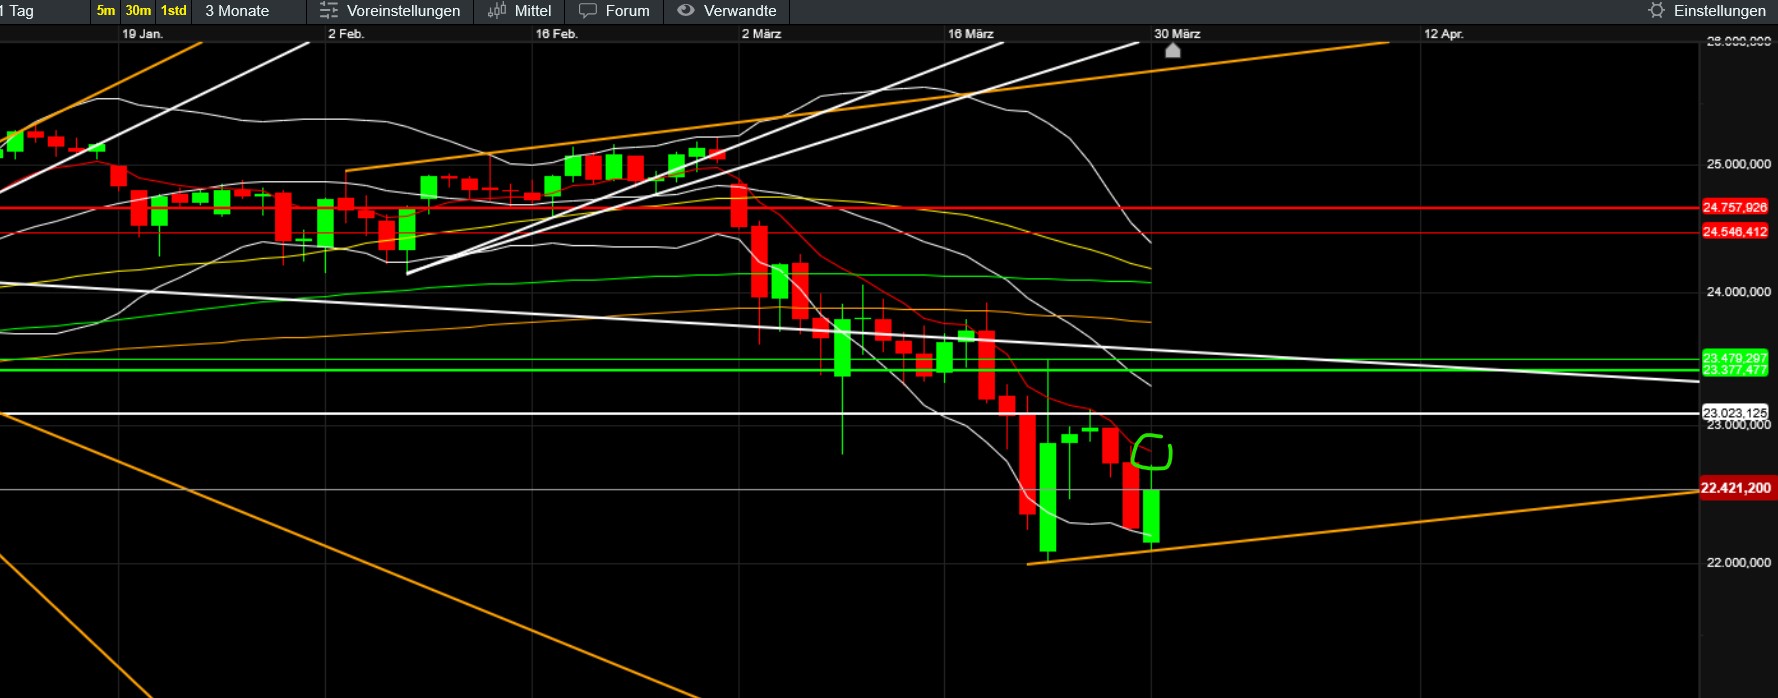Open the 1 Tag interval dropdown

point(20,11)
